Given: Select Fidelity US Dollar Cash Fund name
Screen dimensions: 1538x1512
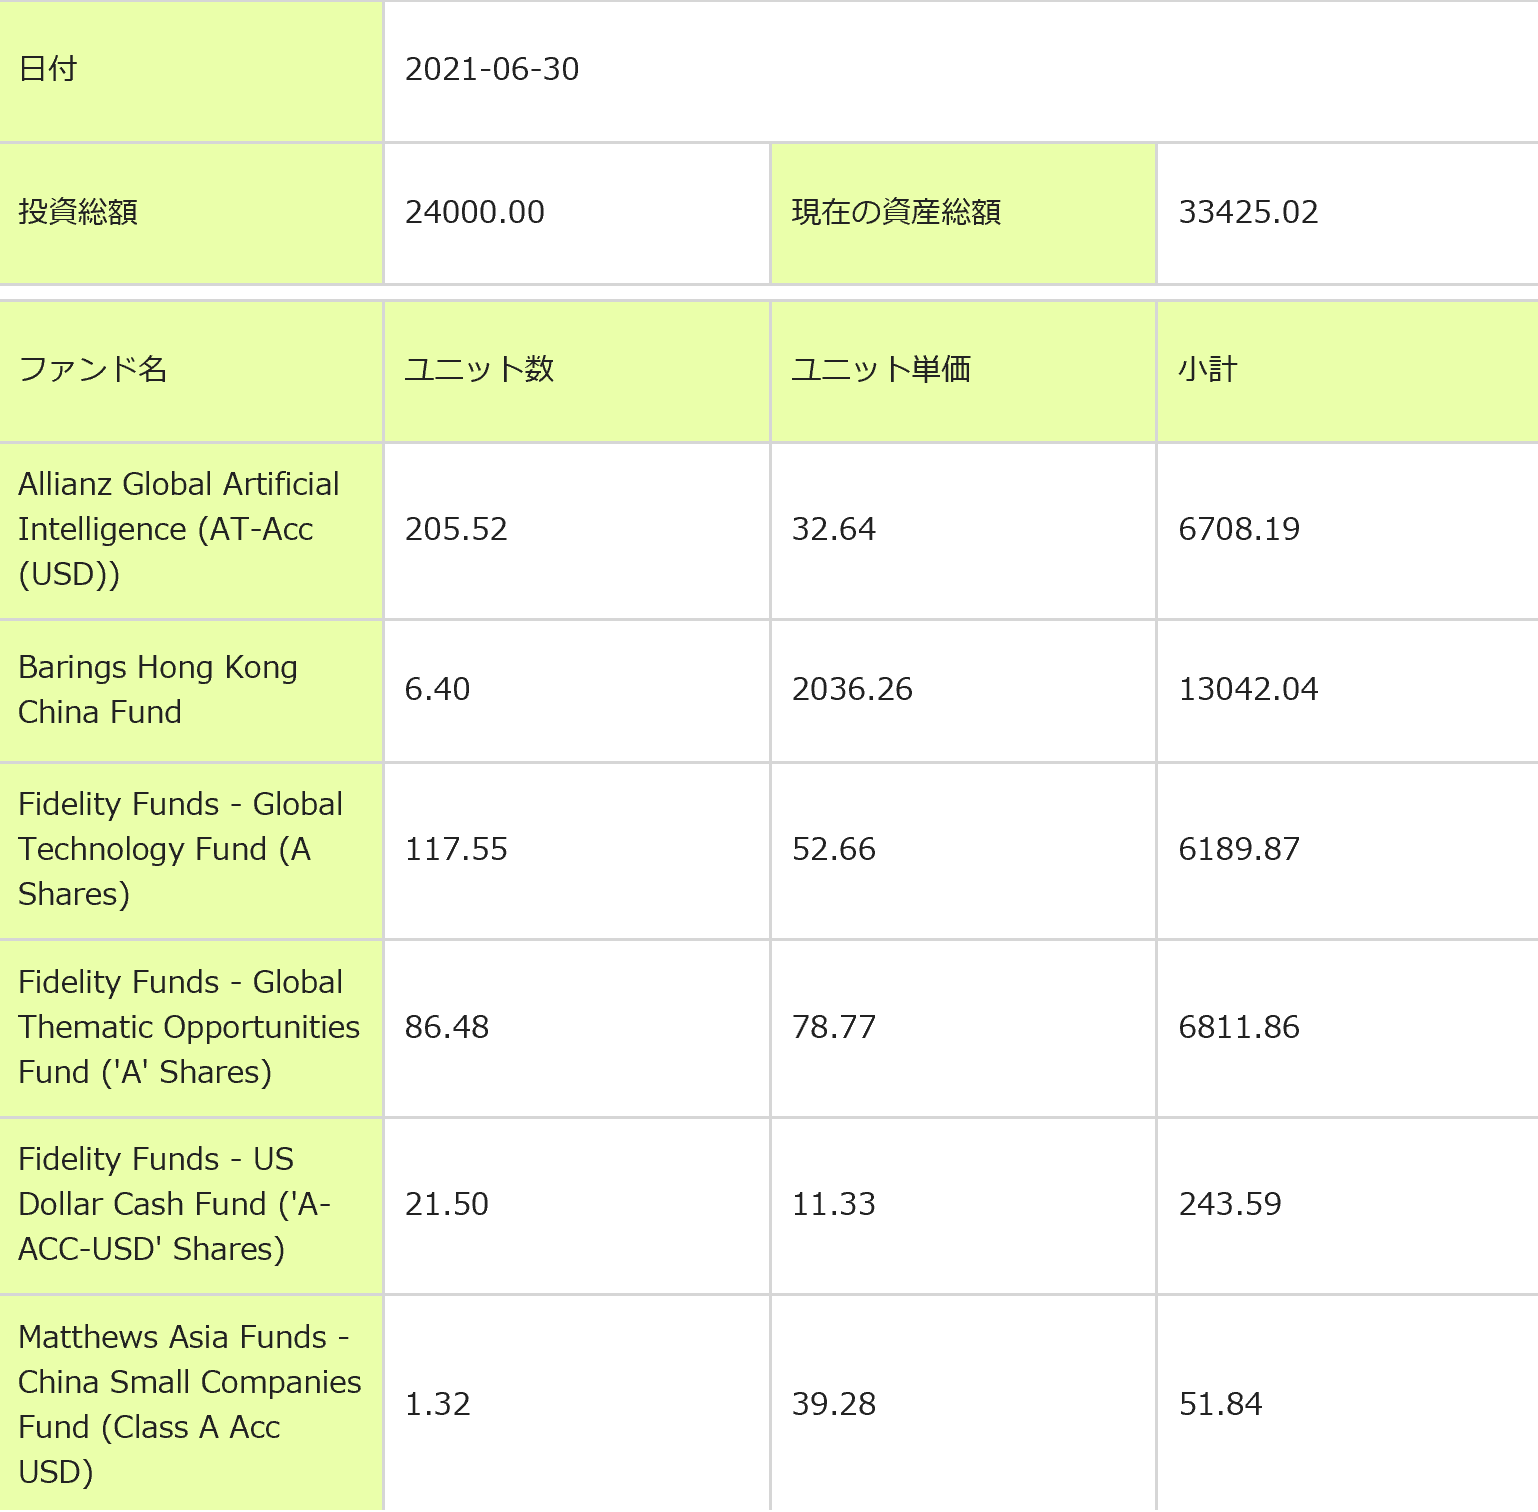Looking at the screenshot, I should 174,1204.
